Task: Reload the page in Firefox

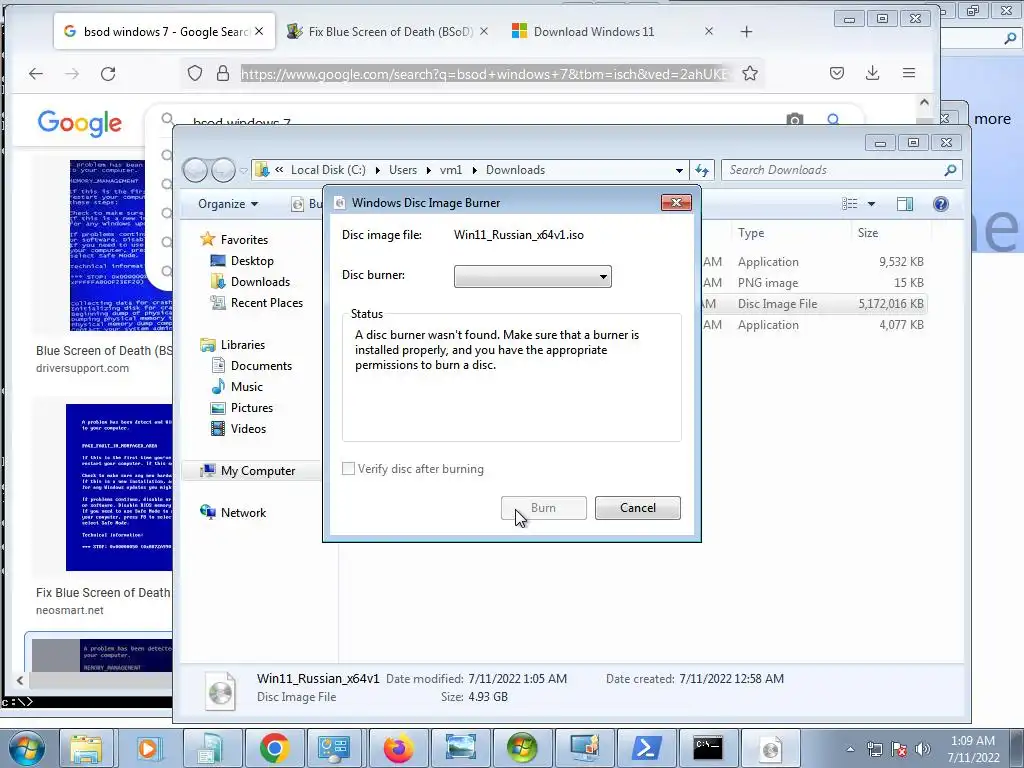Action: 108,73
